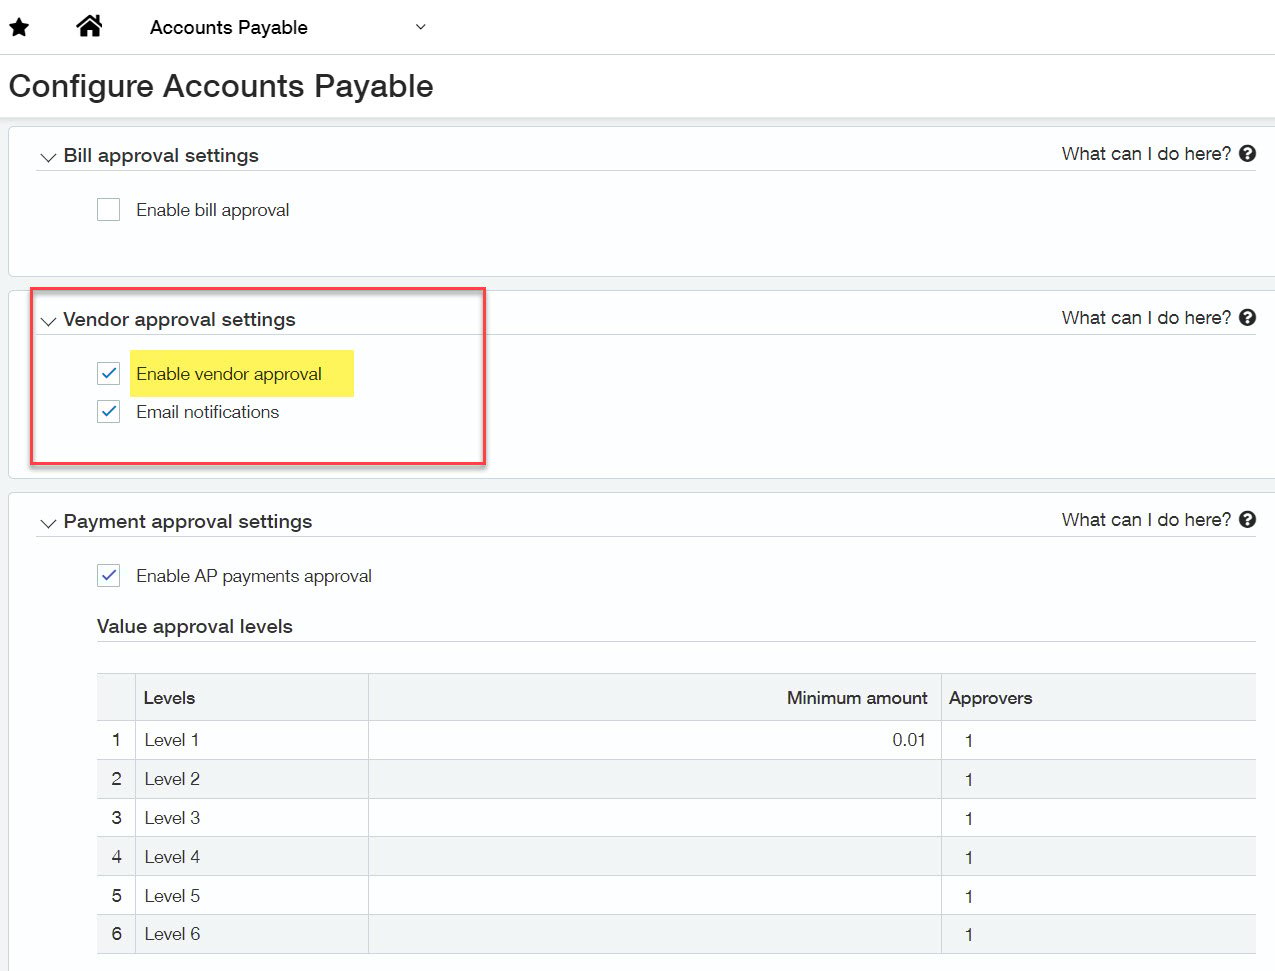Image resolution: width=1275 pixels, height=971 pixels.
Task: Click the Minimum amount column header
Action: click(856, 698)
